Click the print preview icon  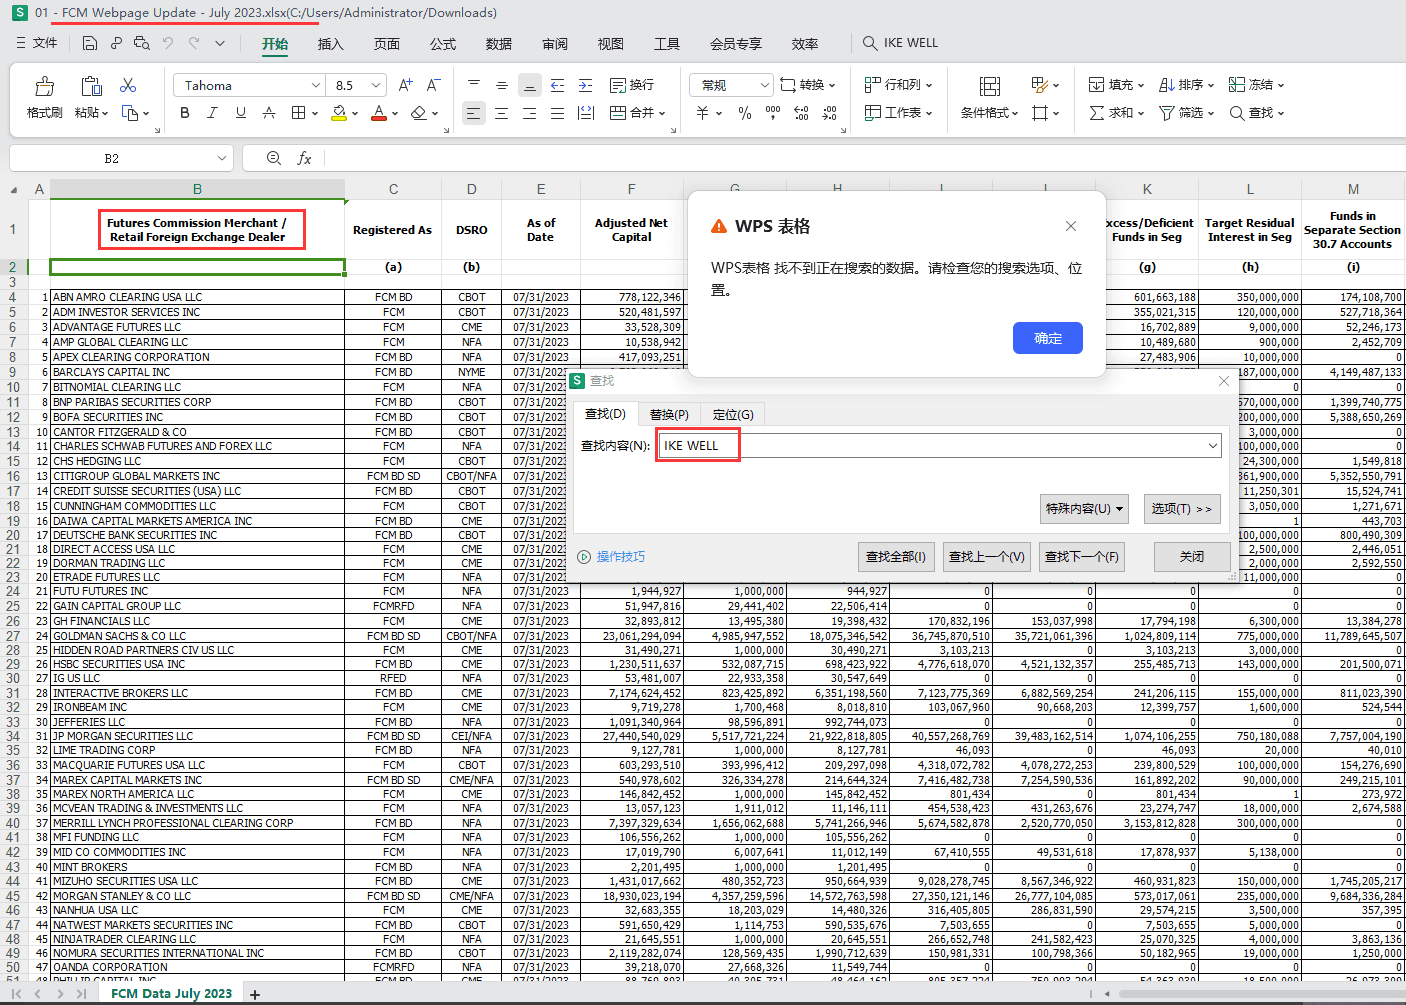[x=142, y=43]
